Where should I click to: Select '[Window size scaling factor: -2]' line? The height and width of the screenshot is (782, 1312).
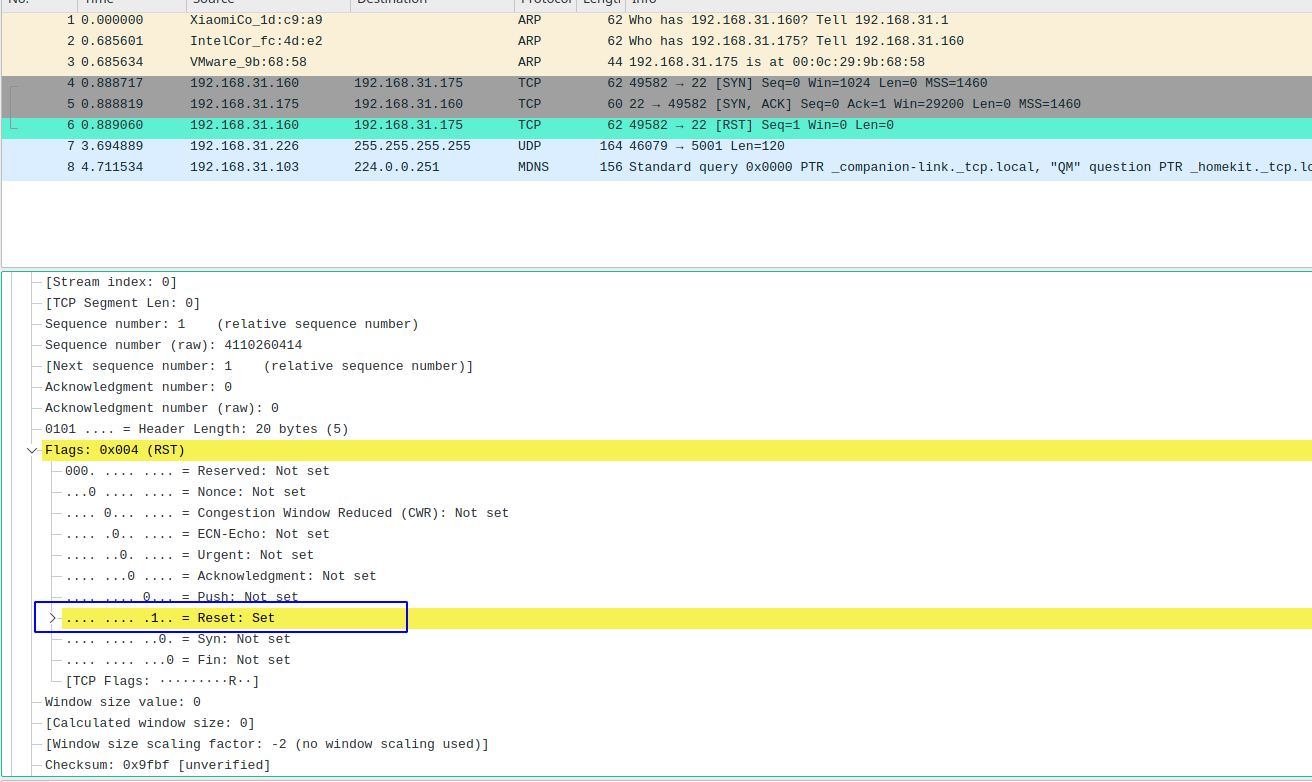[x=267, y=744]
